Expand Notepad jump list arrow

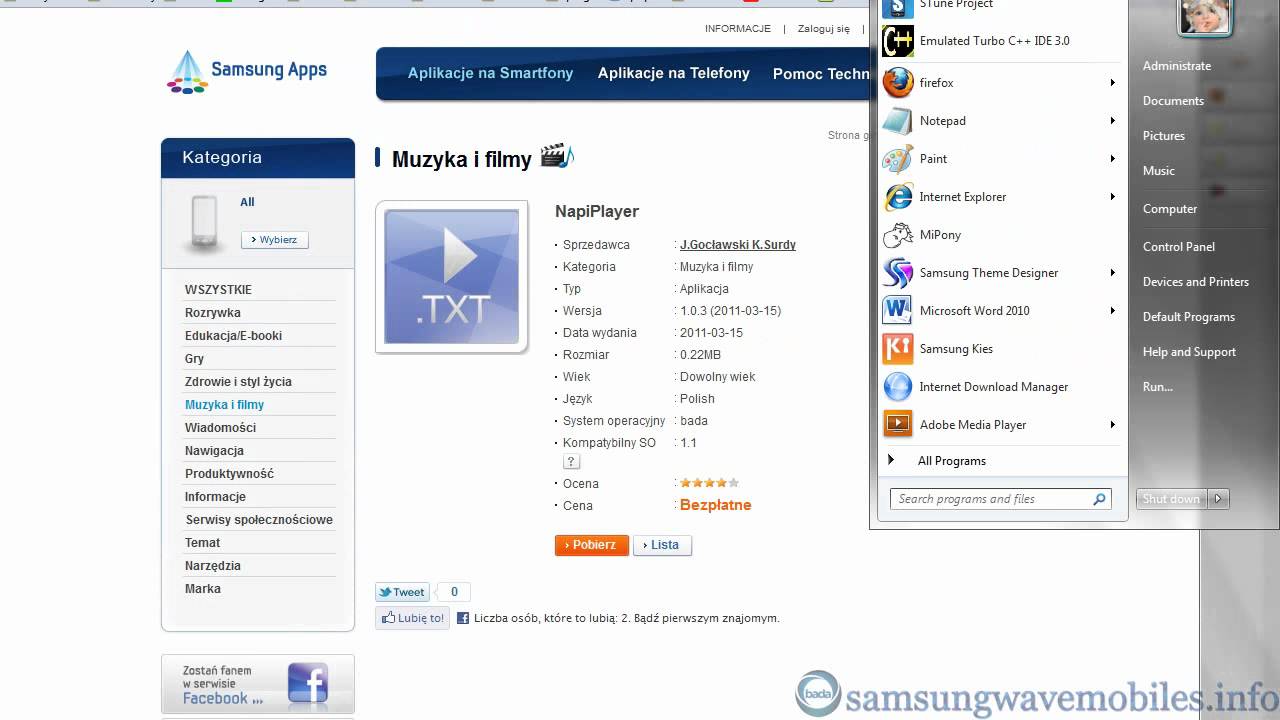tap(1112, 121)
